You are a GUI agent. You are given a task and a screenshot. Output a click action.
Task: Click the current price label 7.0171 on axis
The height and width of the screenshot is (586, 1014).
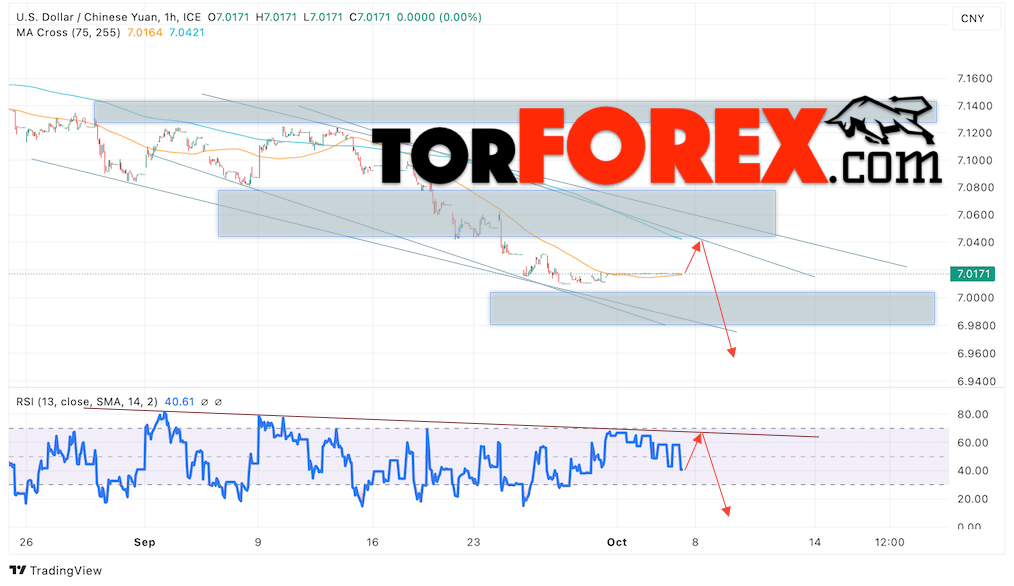(972, 274)
